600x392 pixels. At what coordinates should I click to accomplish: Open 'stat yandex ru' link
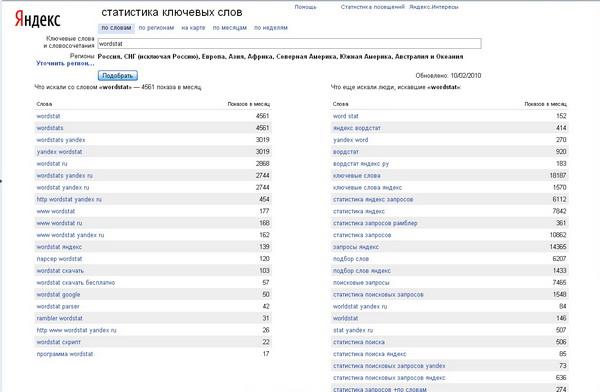point(353,330)
